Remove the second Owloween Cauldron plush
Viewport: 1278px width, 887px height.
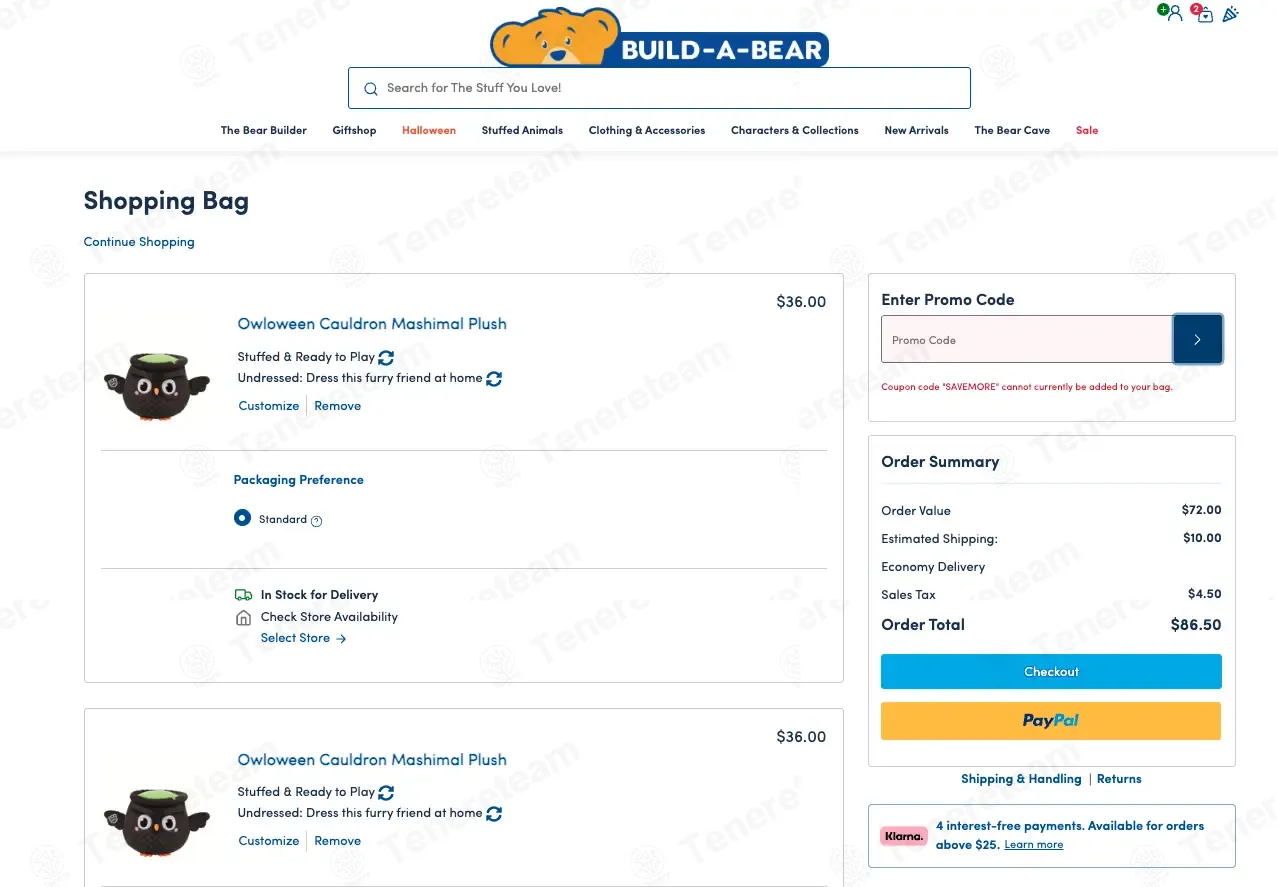tap(338, 841)
